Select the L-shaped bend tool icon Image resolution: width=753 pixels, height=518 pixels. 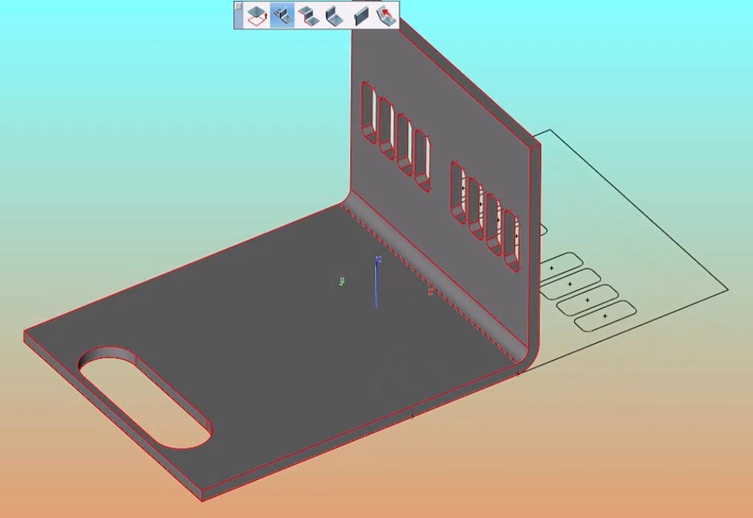(x=334, y=15)
